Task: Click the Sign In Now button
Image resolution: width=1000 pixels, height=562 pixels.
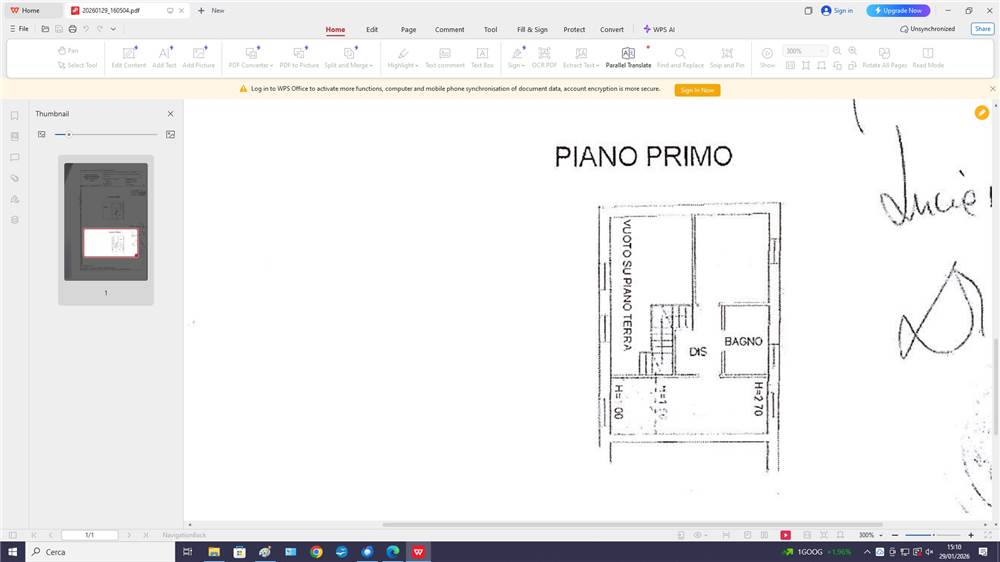Action: point(697,90)
